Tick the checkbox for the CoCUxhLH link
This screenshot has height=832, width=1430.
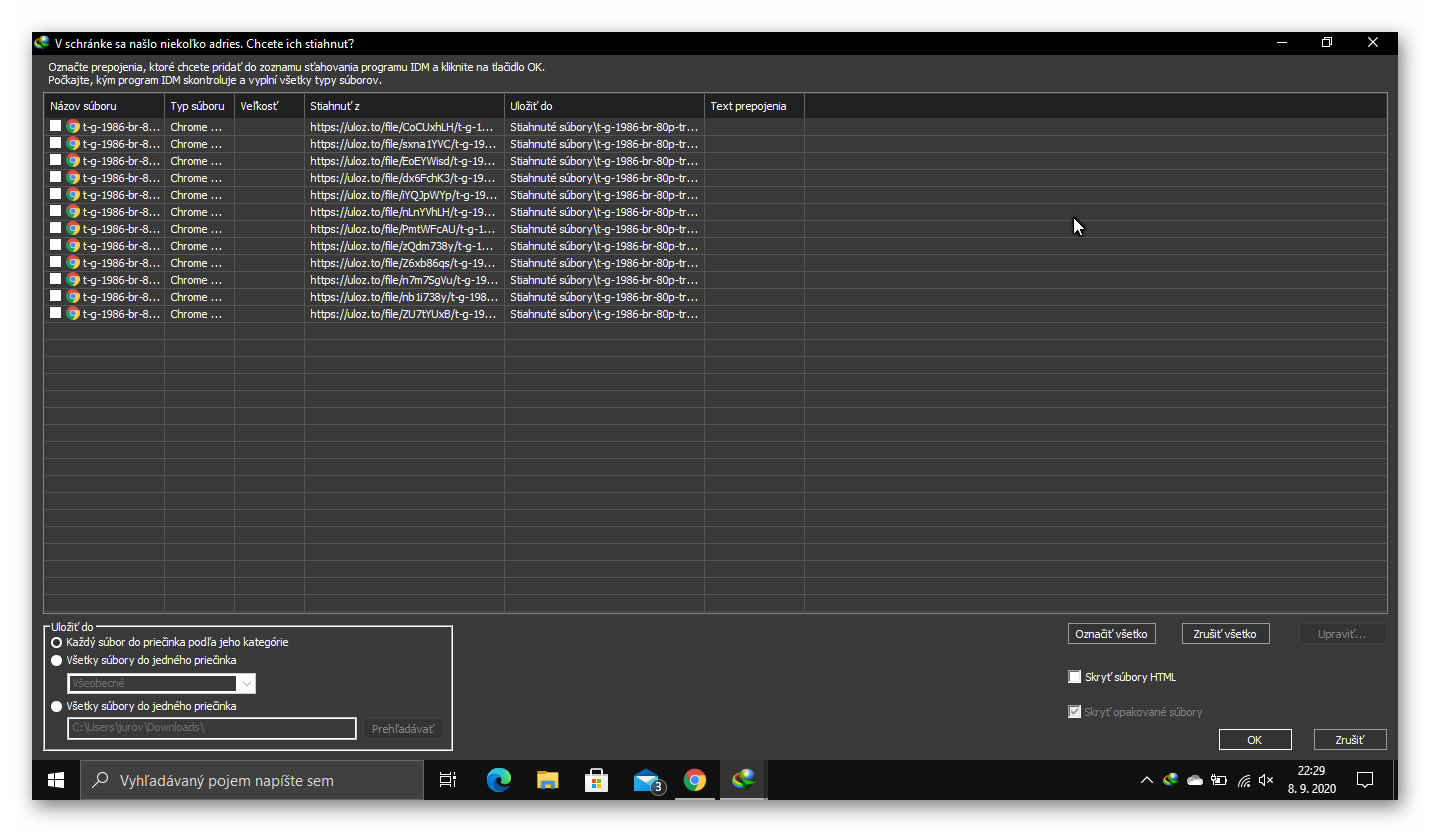(x=56, y=126)
